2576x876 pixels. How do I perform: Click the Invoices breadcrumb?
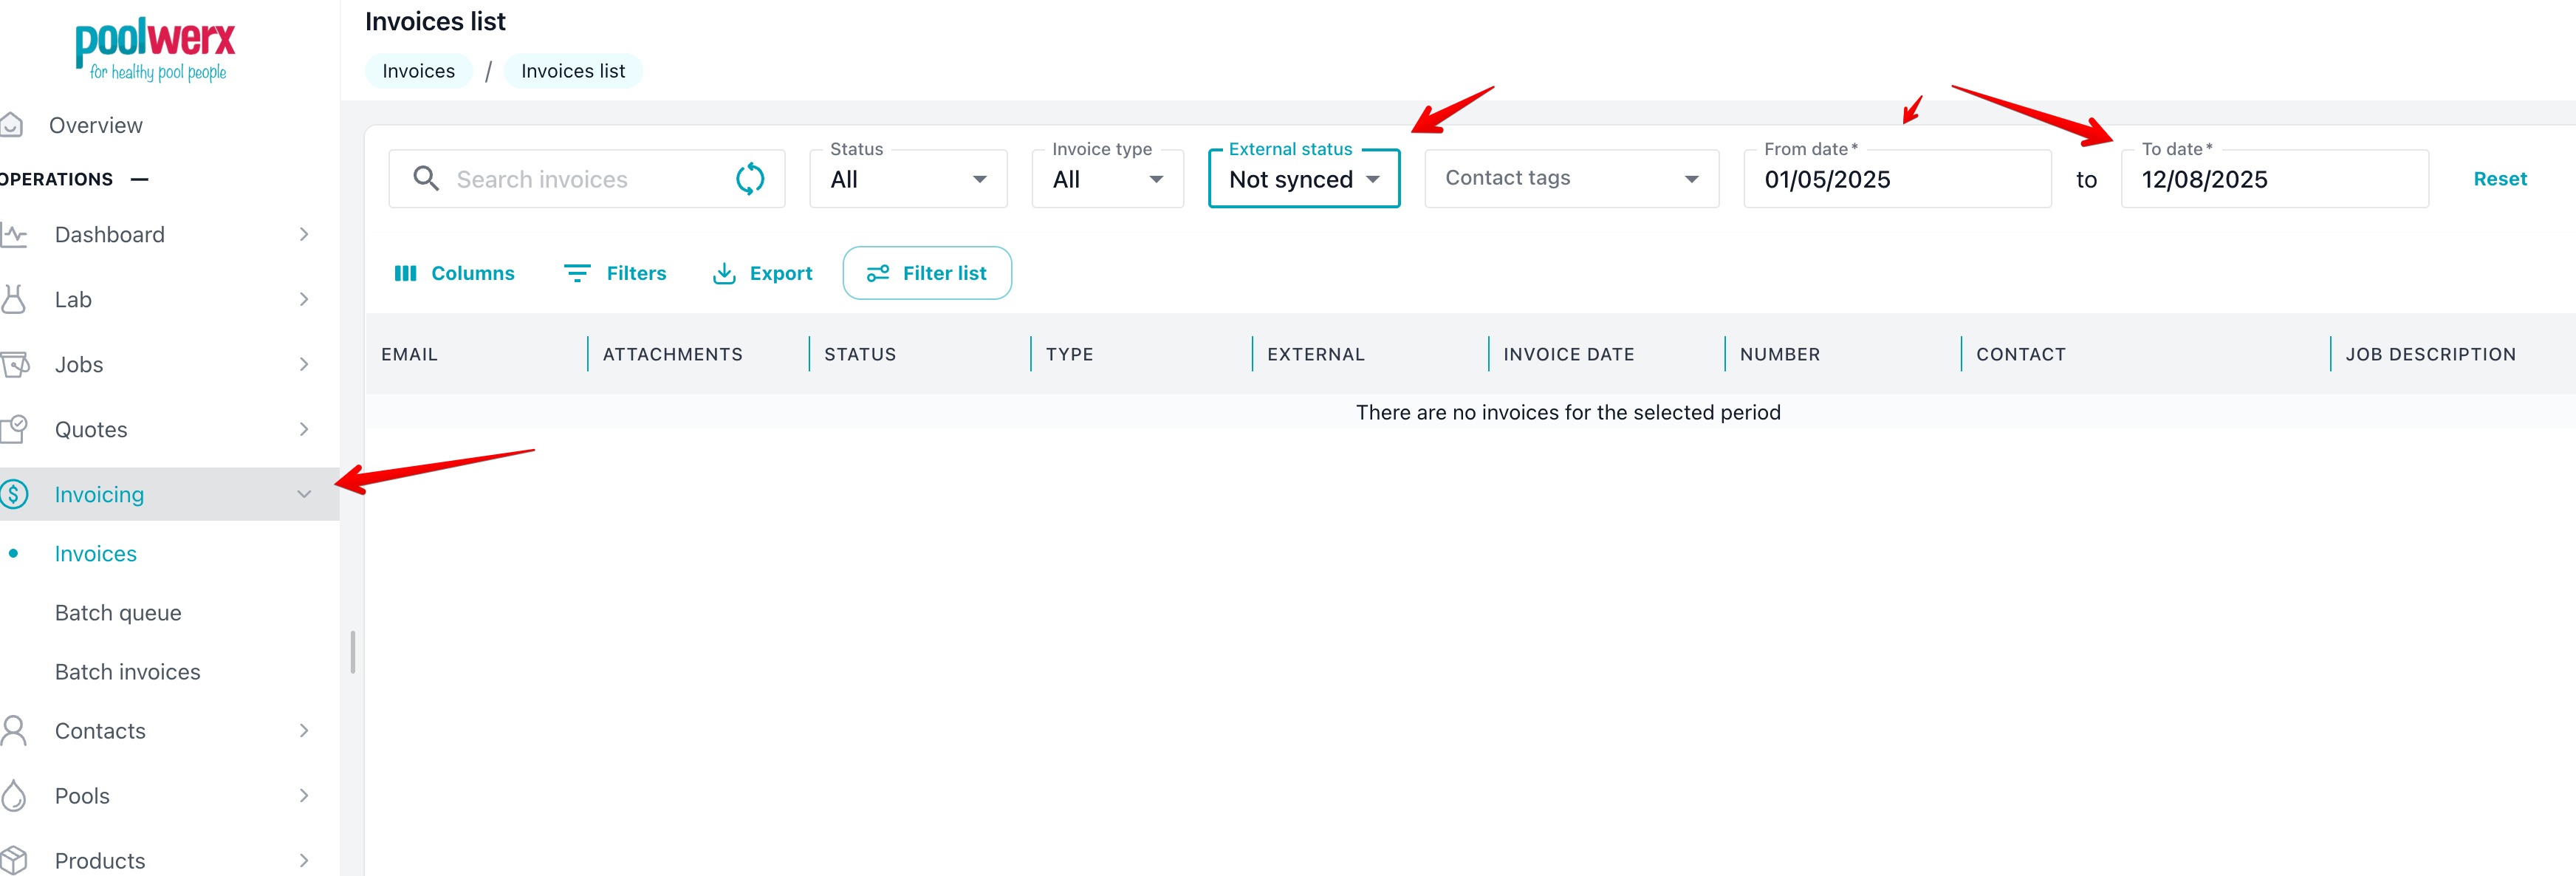coord(418,71)
